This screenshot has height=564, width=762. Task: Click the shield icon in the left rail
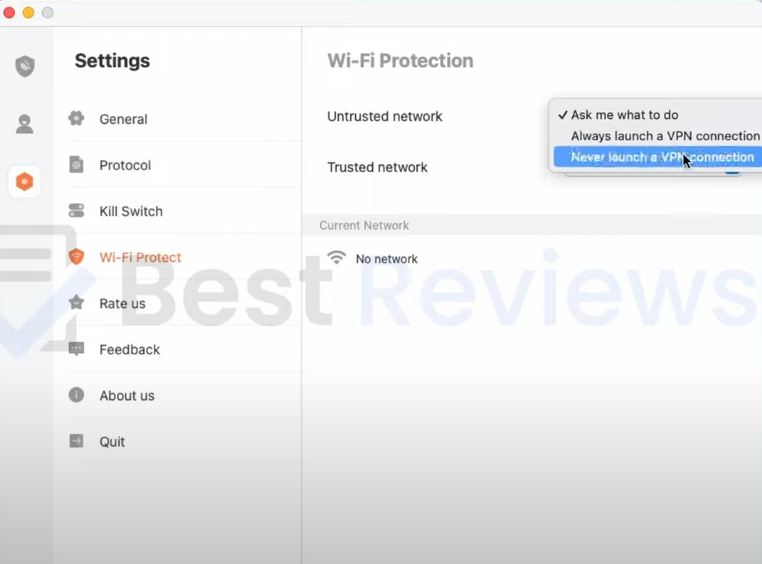pos(25,66)
